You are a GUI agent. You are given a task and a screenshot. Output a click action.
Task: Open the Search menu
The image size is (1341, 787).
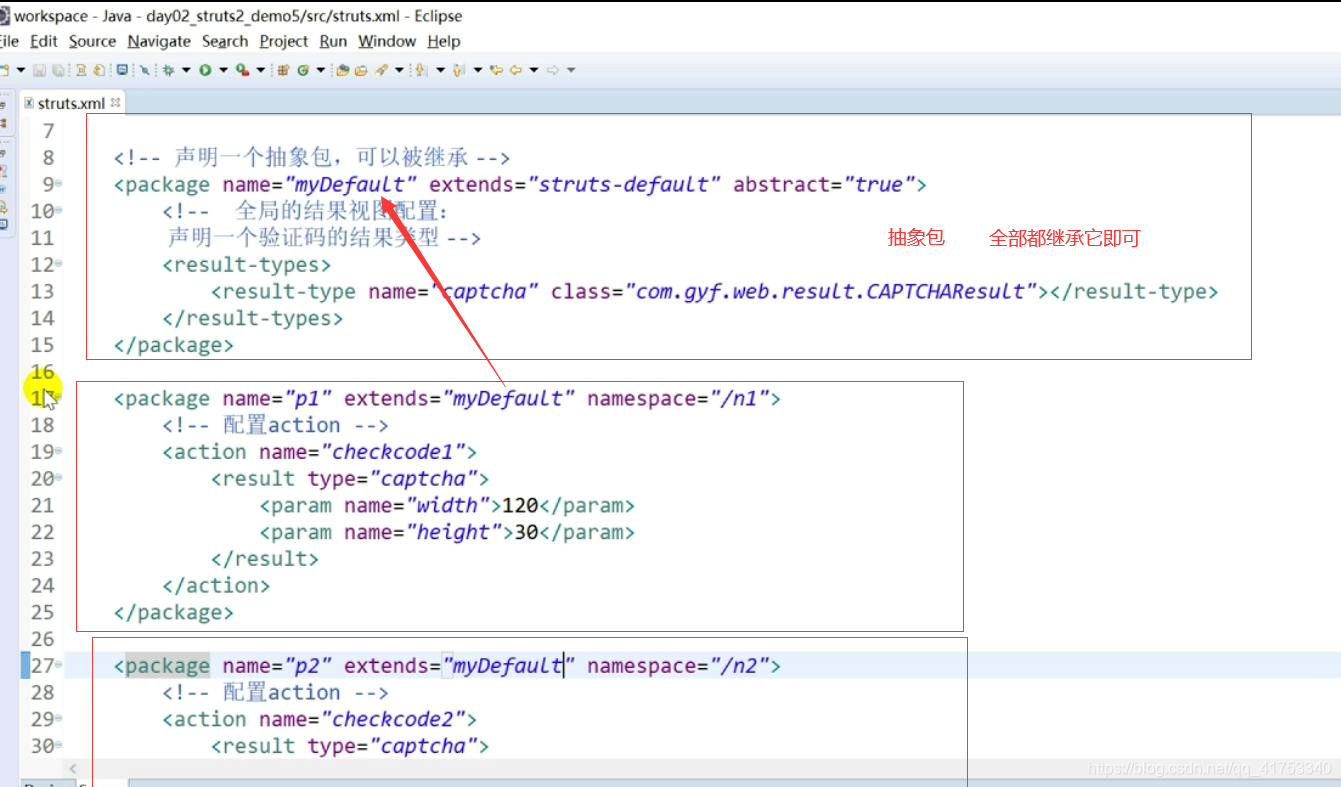tap(225, 41)
